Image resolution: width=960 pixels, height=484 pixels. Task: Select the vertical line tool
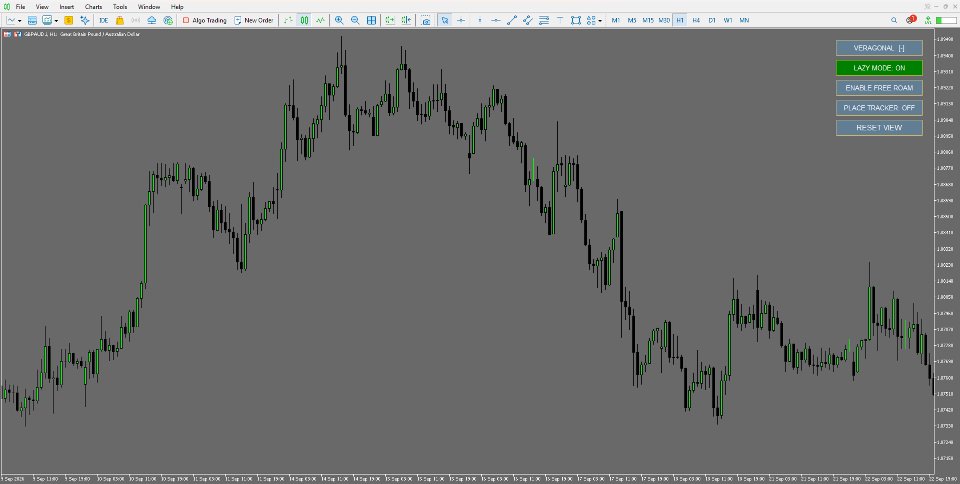point(479,20)
